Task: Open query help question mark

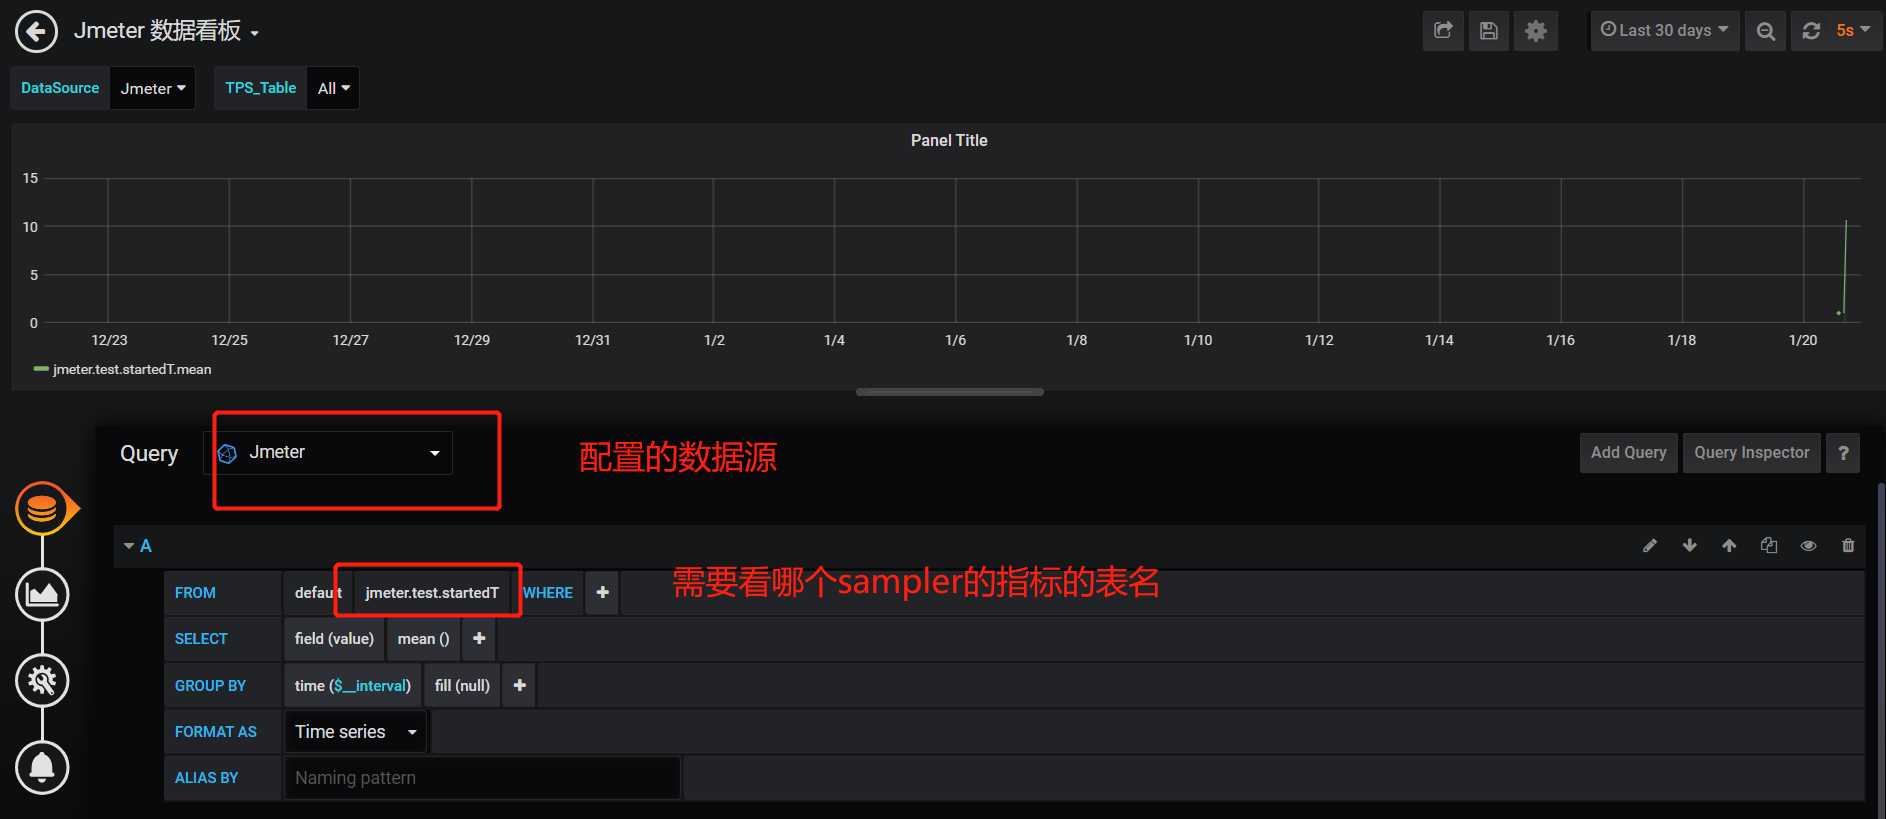Action: tap(1843, 453)
